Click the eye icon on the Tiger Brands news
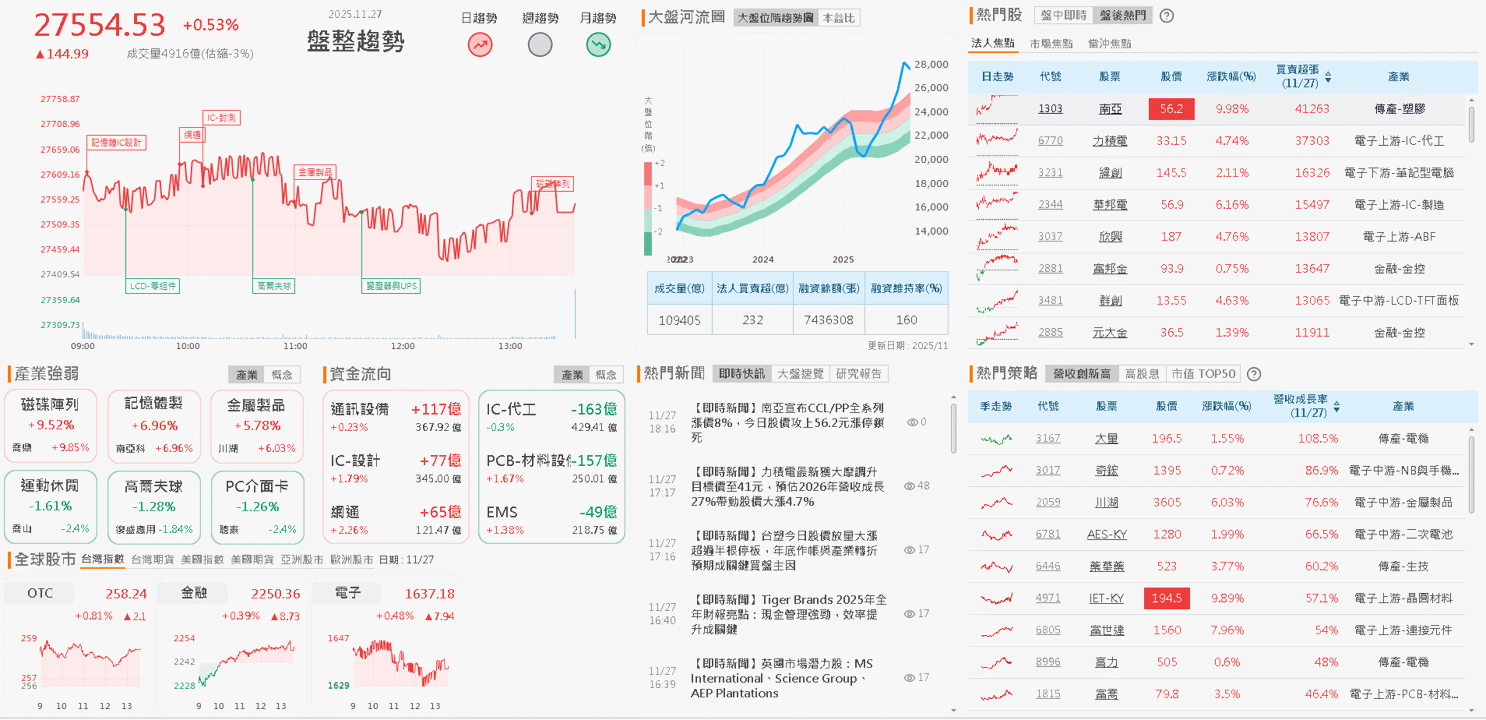Viewport: 1486px width, 720px height. pos(909,614)
